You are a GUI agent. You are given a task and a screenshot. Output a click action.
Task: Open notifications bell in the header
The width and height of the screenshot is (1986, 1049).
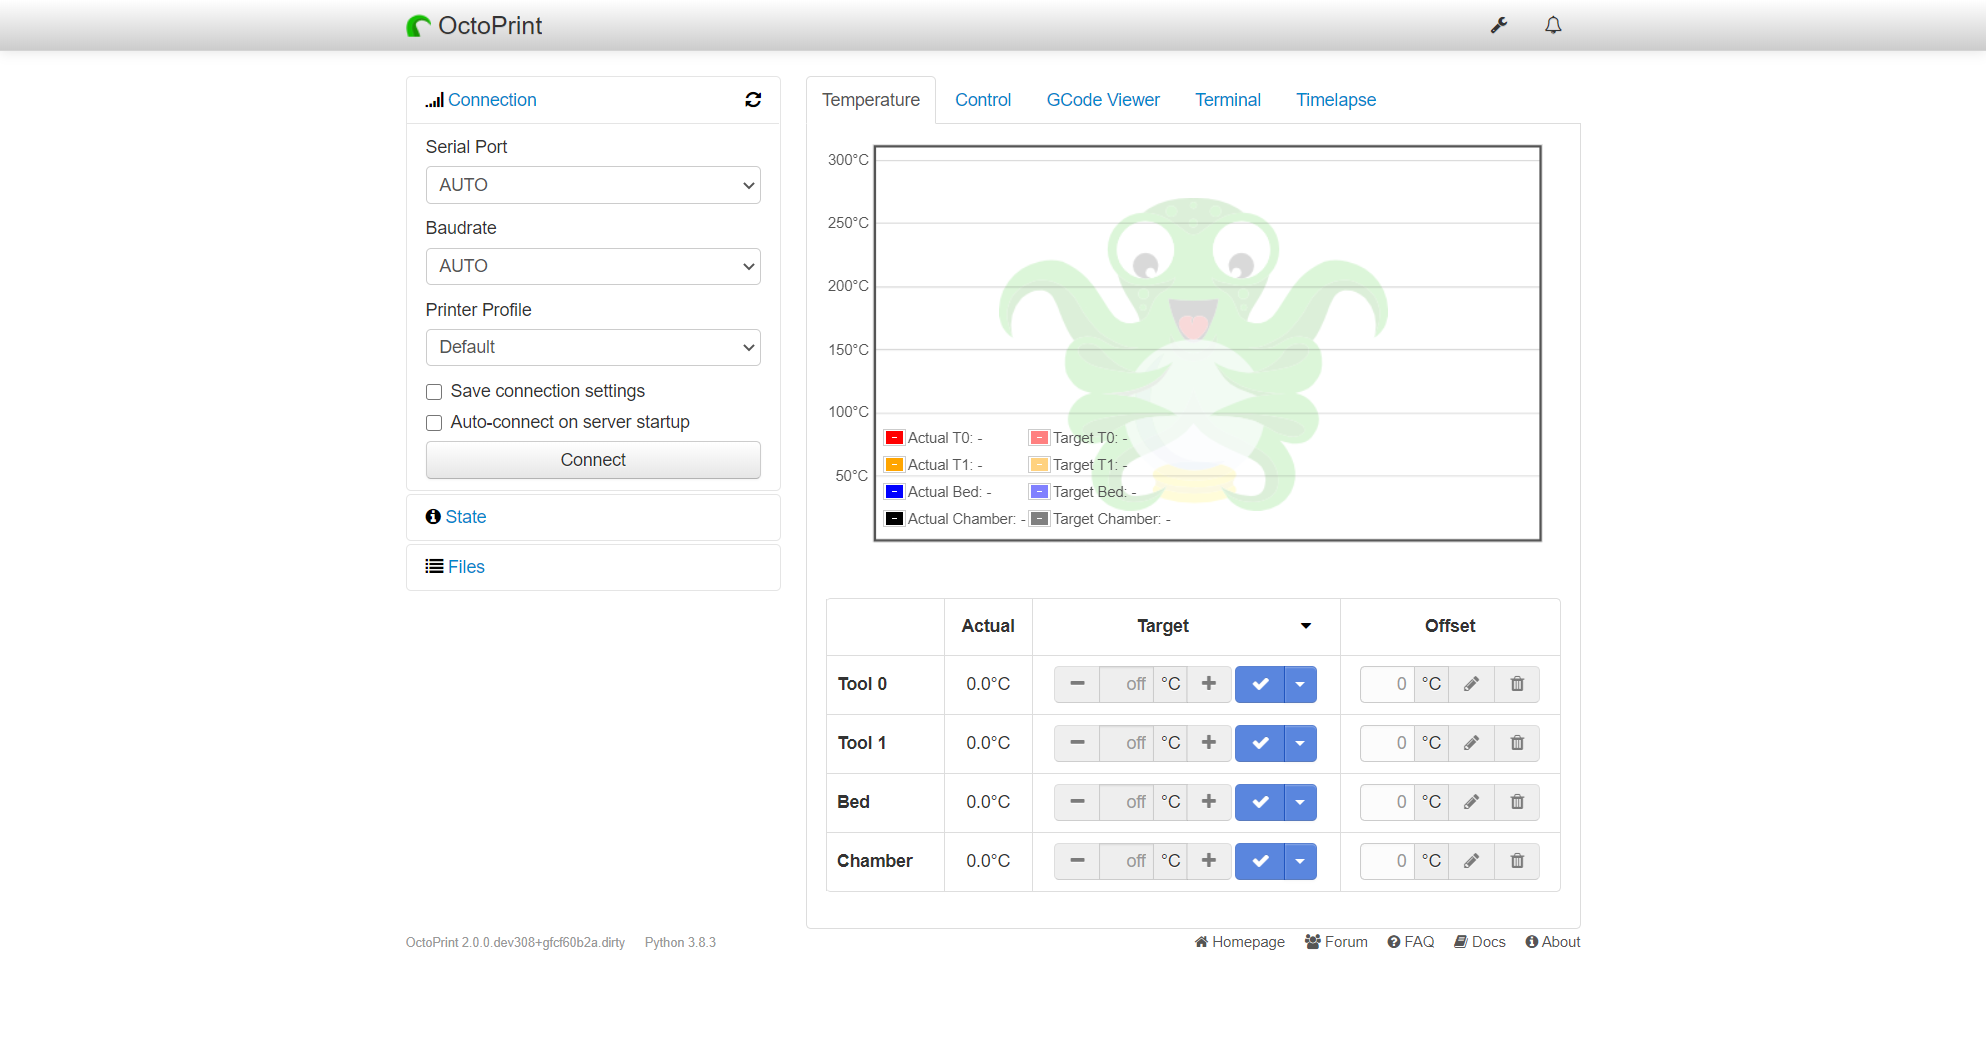(x=1553, y=25)
